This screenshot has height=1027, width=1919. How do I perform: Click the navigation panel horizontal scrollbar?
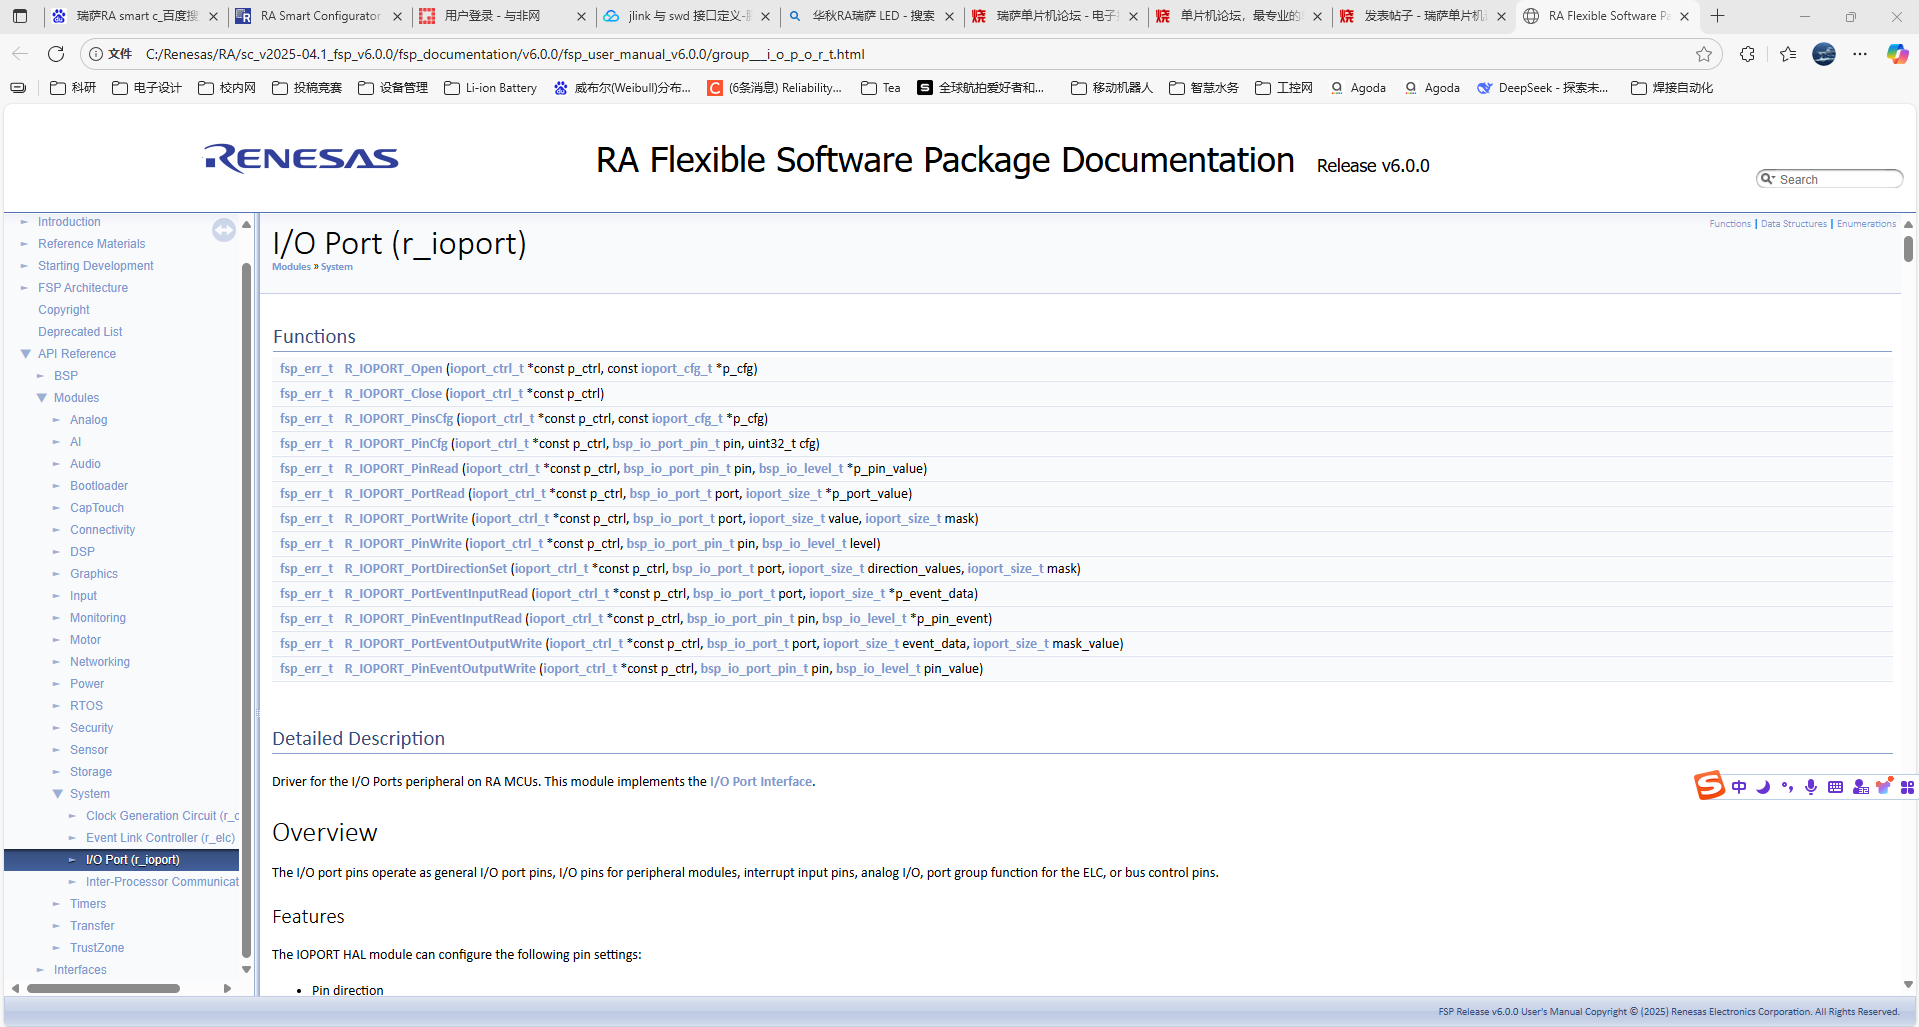(104, 988)
